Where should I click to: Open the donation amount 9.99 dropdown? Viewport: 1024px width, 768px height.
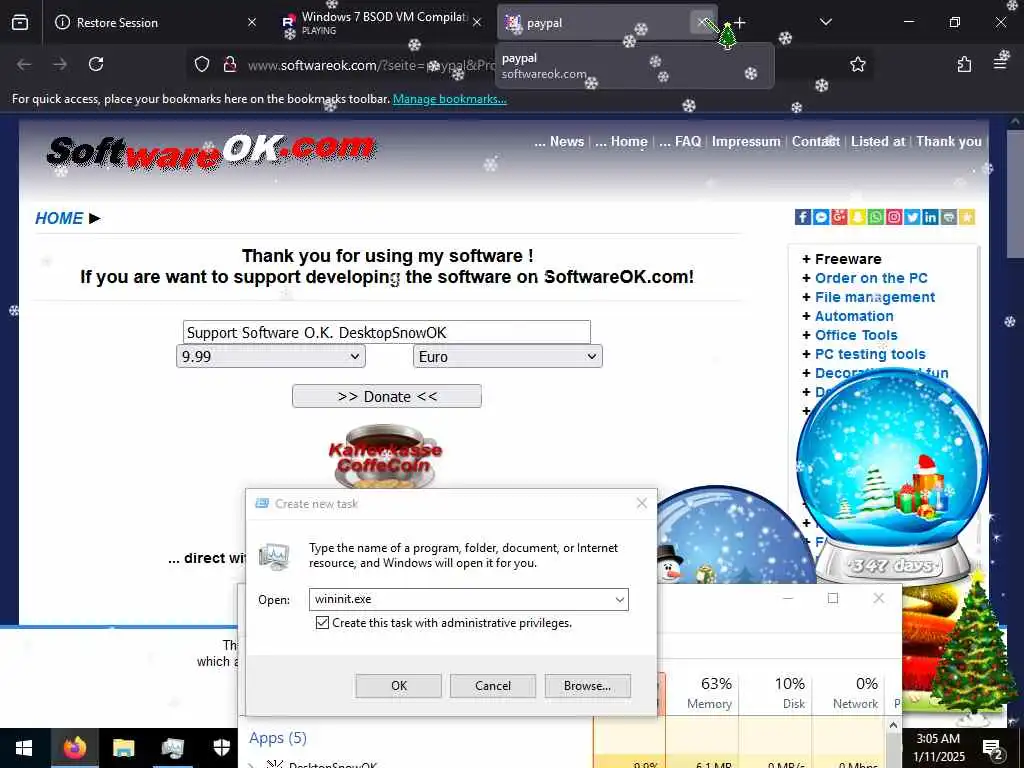click(x=270, y=357)
